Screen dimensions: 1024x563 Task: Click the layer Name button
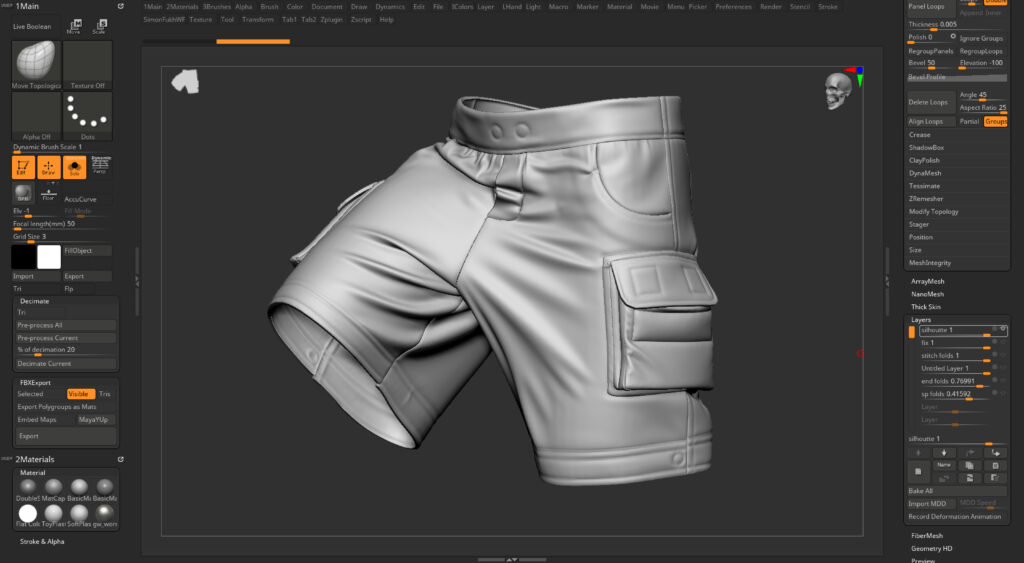944,465
